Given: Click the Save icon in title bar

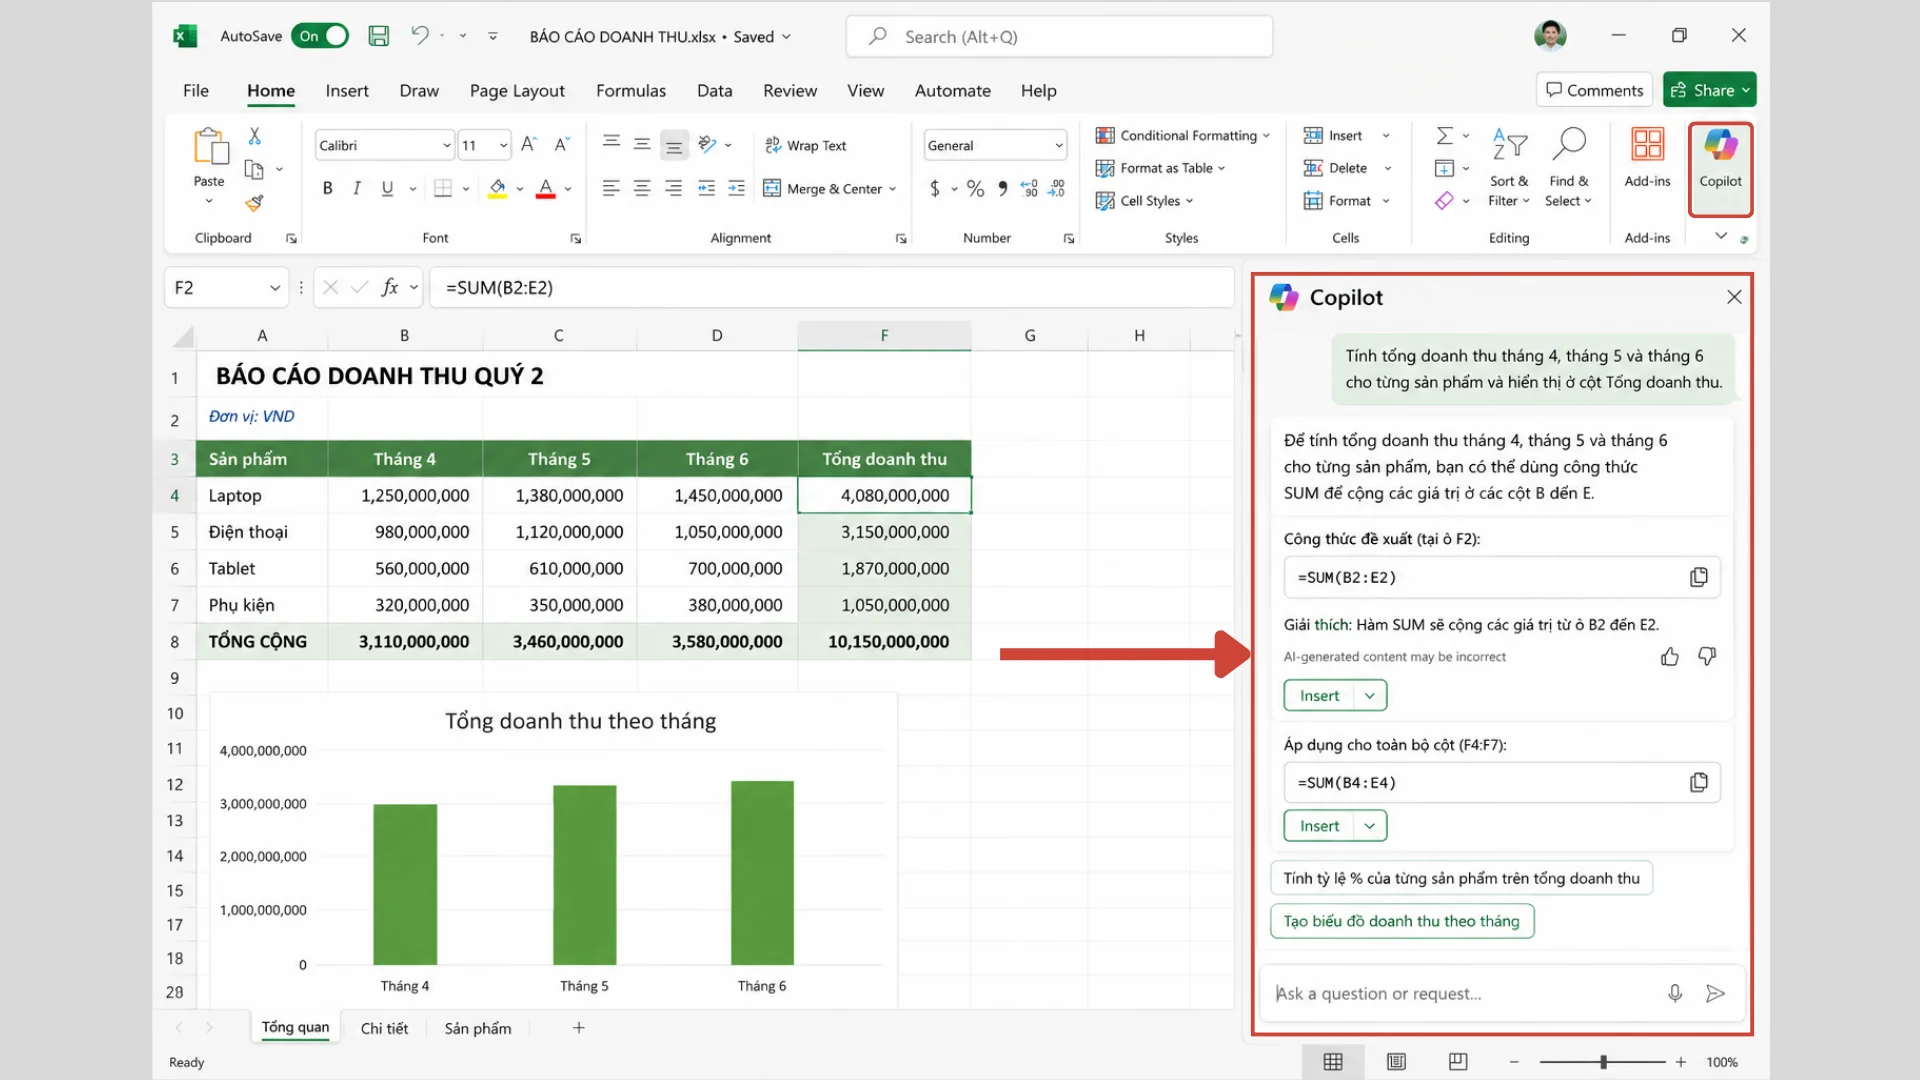Looking at the screenshot, I should (x=378, y=36).
